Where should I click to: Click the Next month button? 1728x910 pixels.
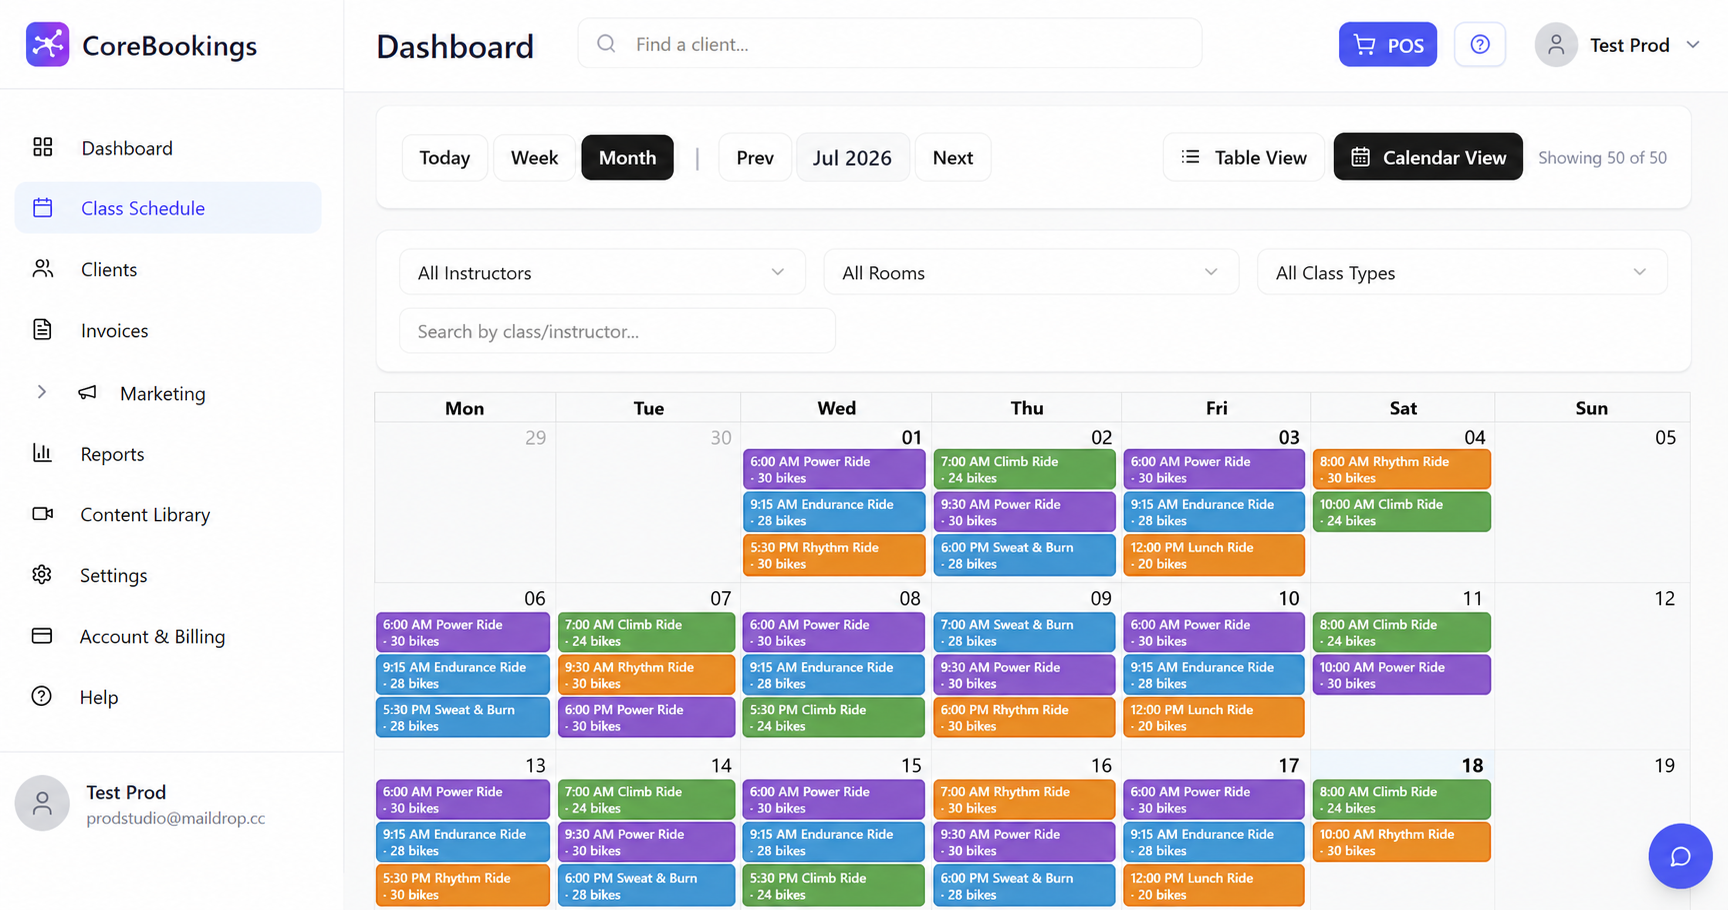pyautogui.click(x=953, y=157)
